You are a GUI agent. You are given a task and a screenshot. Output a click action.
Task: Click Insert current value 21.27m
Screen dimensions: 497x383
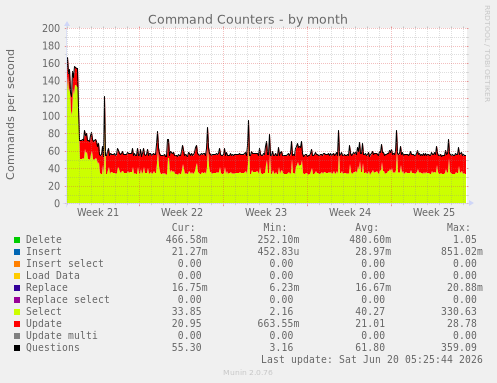pos(189,251)
